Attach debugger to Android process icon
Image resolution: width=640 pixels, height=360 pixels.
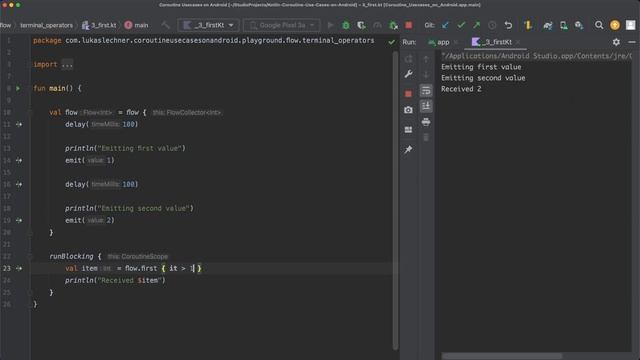393,25
